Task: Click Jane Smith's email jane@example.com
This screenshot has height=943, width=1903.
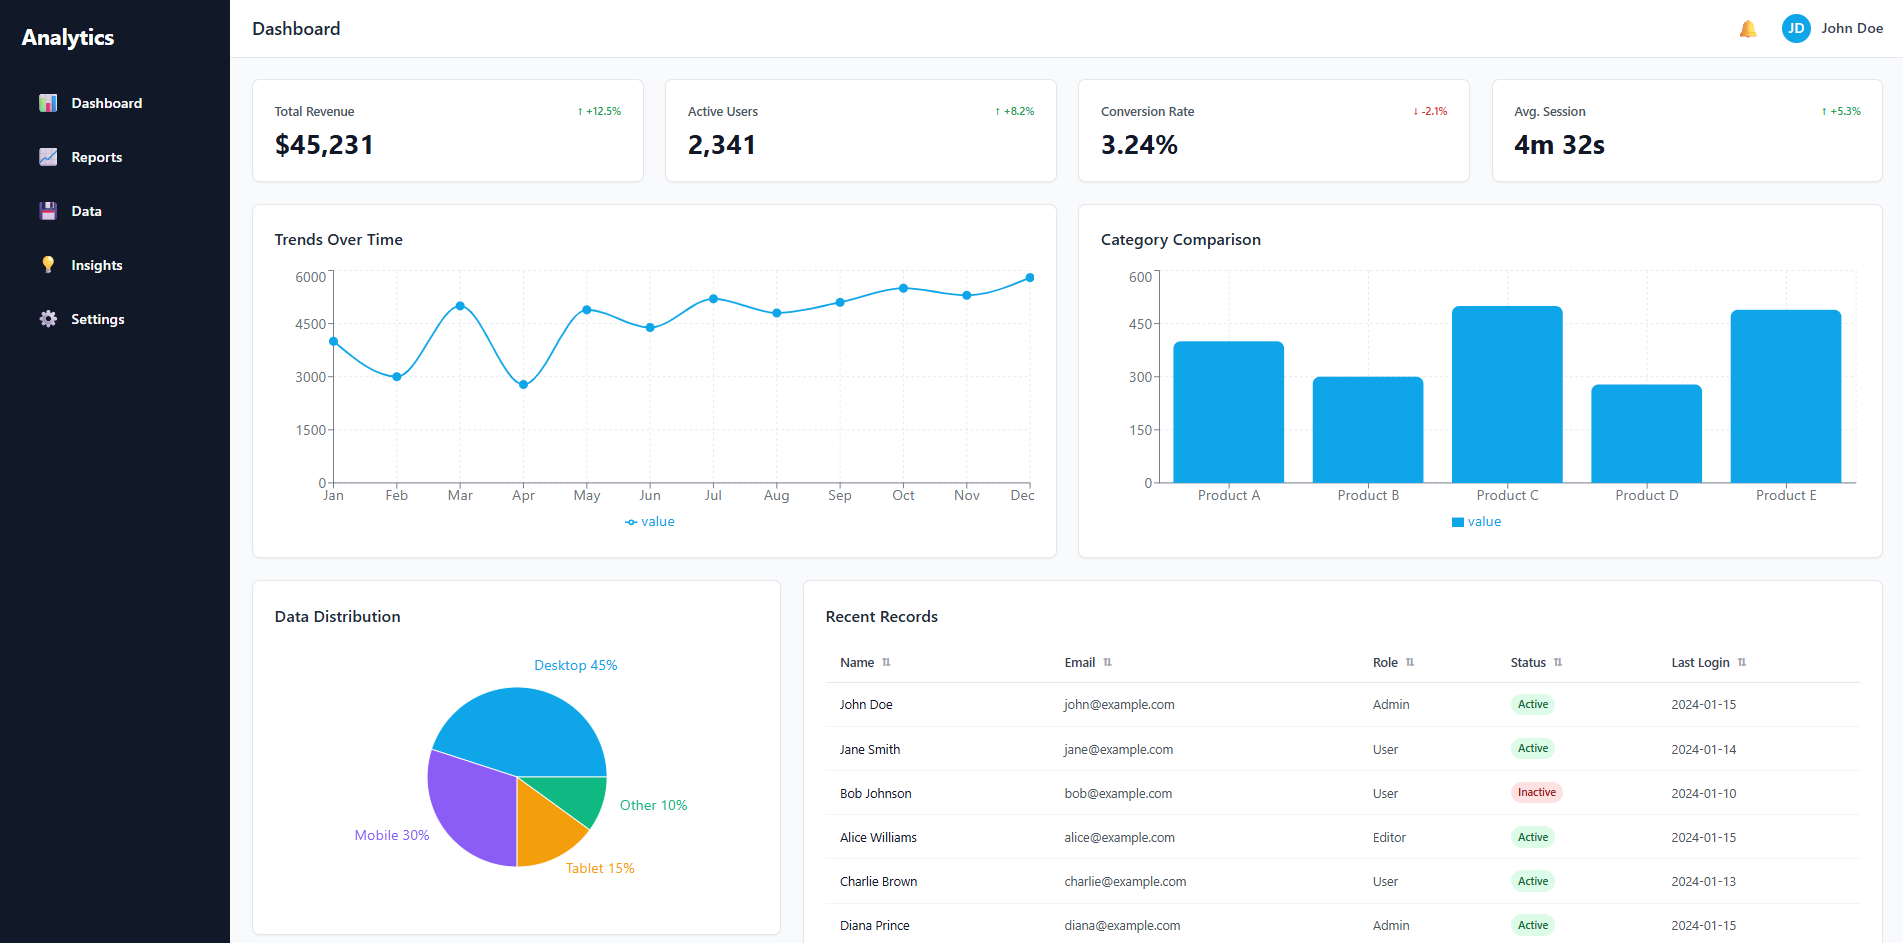Action: pos(1118,749)
